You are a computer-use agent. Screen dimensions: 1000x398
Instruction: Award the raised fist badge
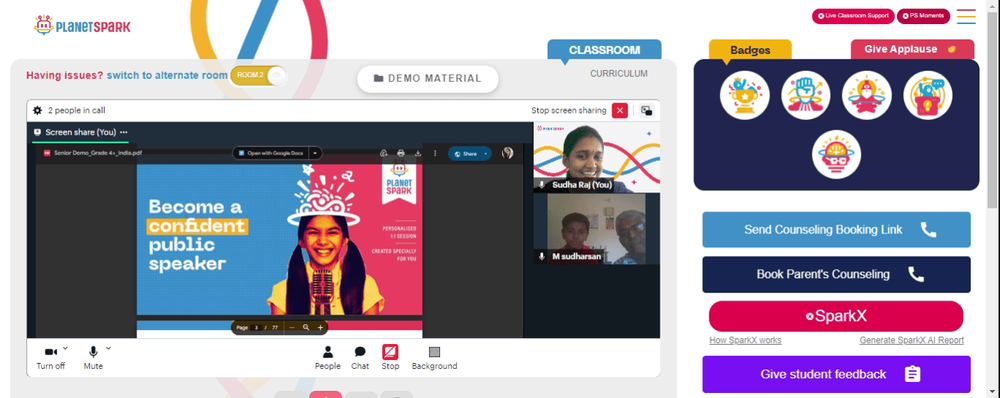point(805,96)
